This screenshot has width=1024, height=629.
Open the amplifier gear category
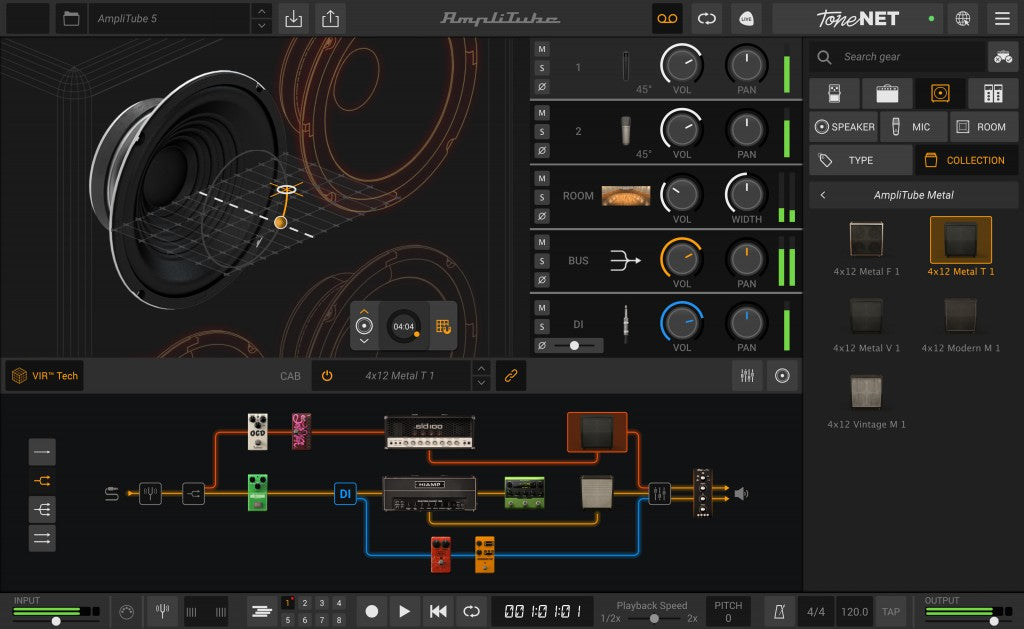pyautogui.click(x=885, y=93)
